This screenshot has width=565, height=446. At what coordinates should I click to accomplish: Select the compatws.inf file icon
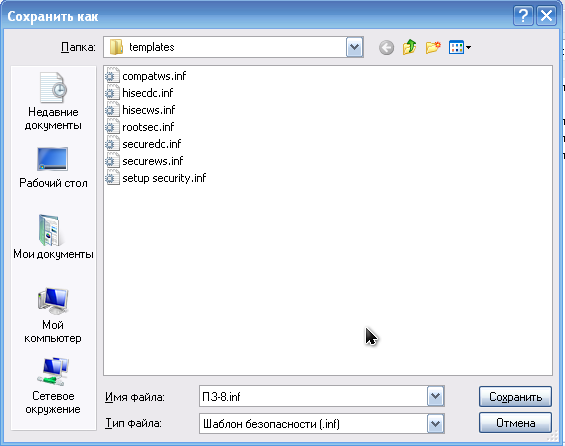[x=112, y=76]
